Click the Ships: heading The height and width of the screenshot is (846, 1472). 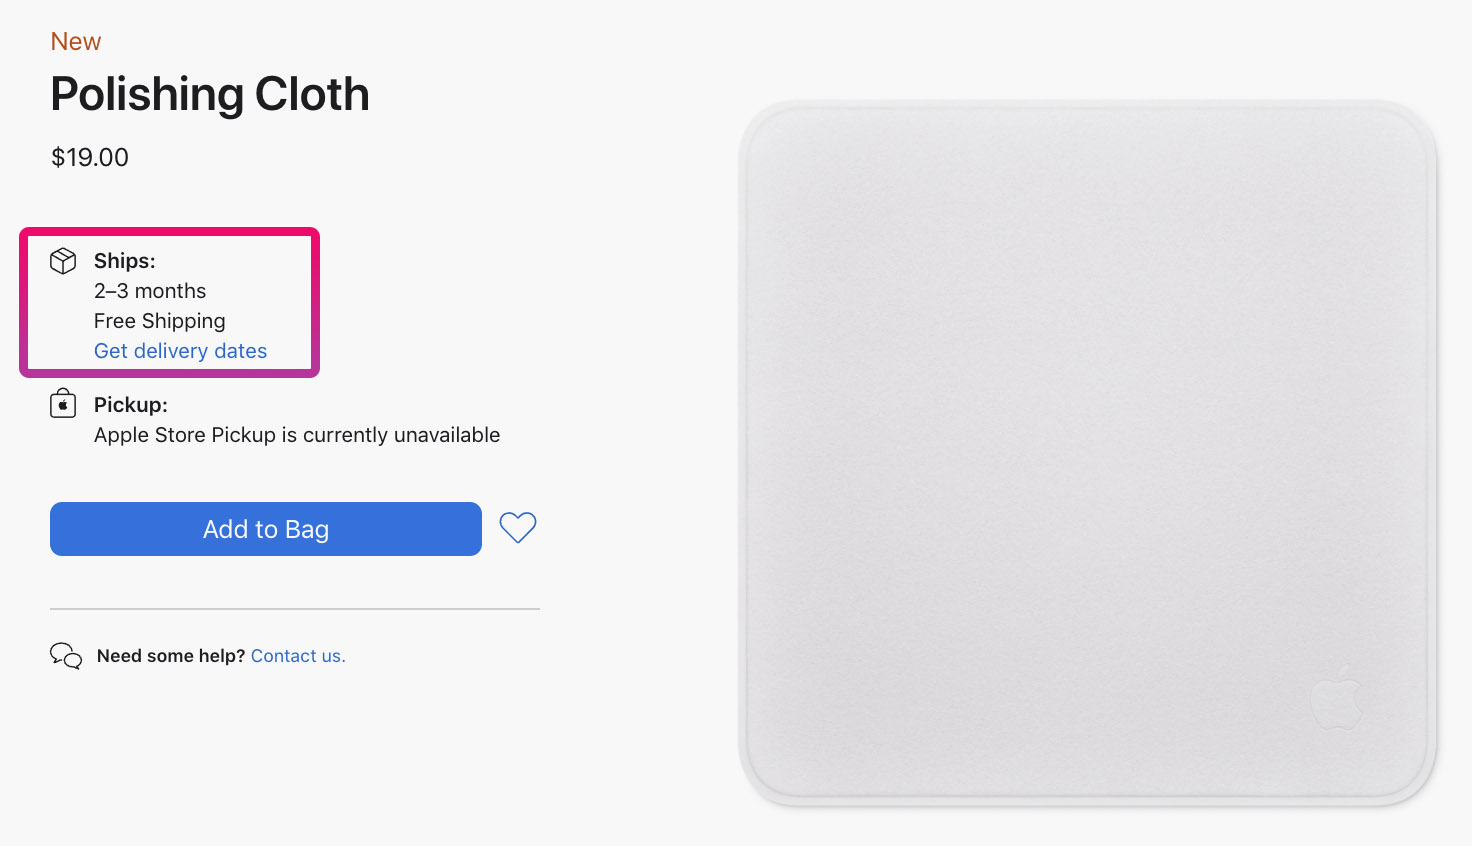point(125,261)
